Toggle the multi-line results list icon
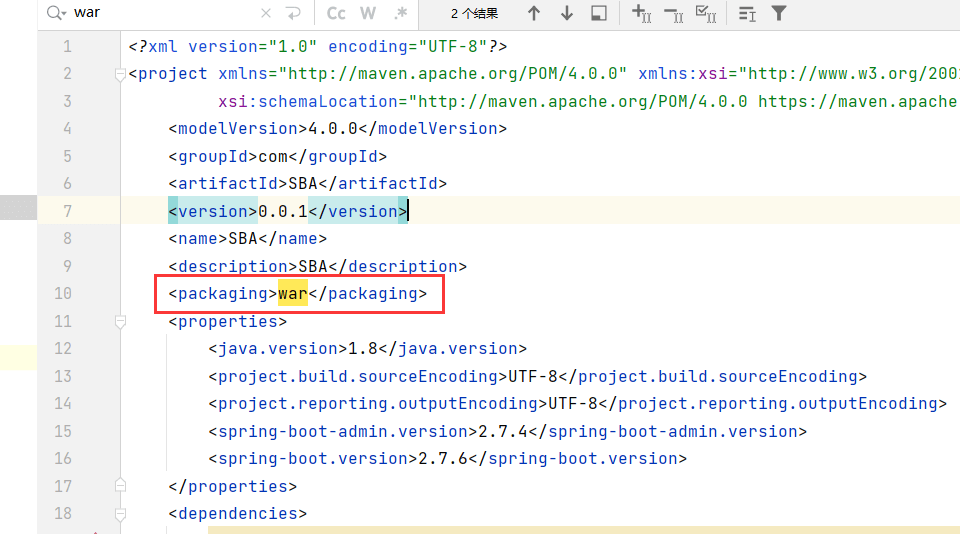 [x=747, y=13]
